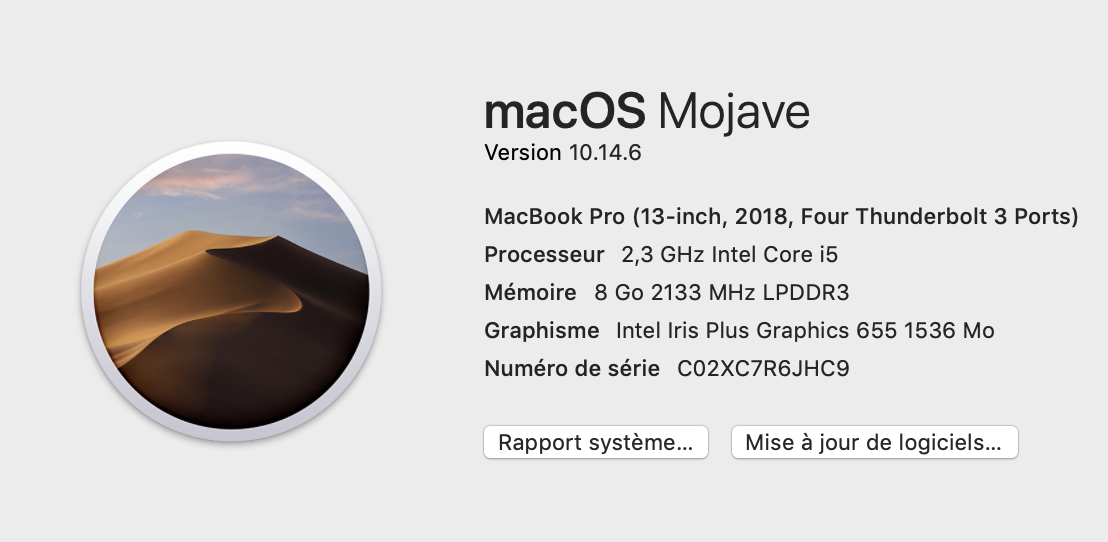Open Mise à jour de logiciels…
Image resolution: width=1108 pixels, height=542 pixels.
pos(874,442)
